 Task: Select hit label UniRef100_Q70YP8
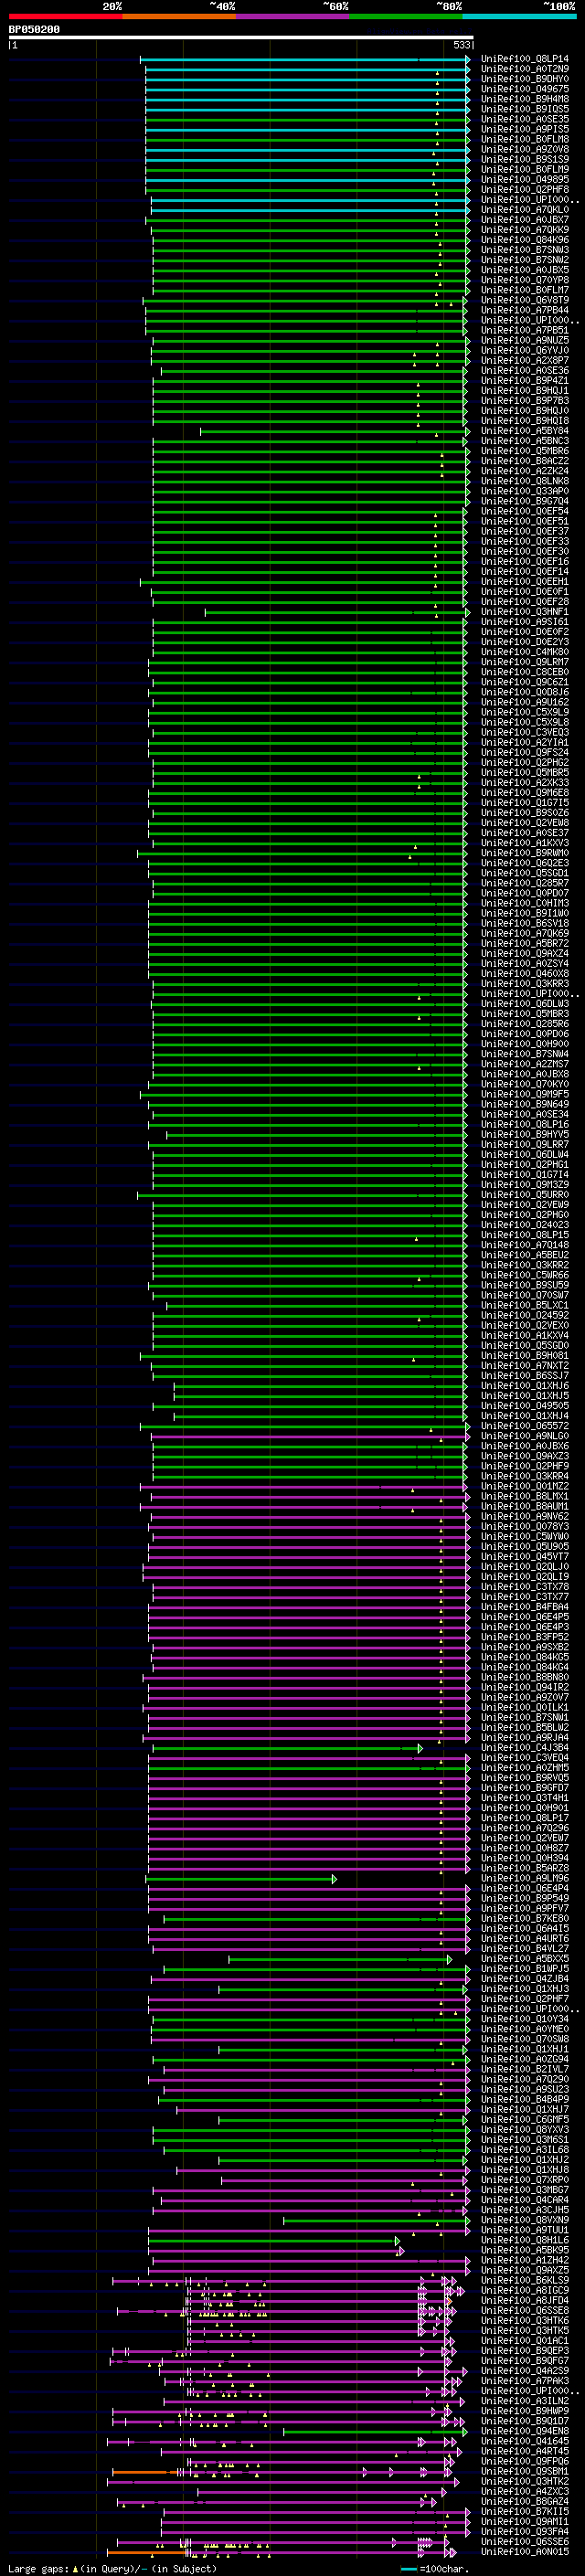tap(525, 281)
